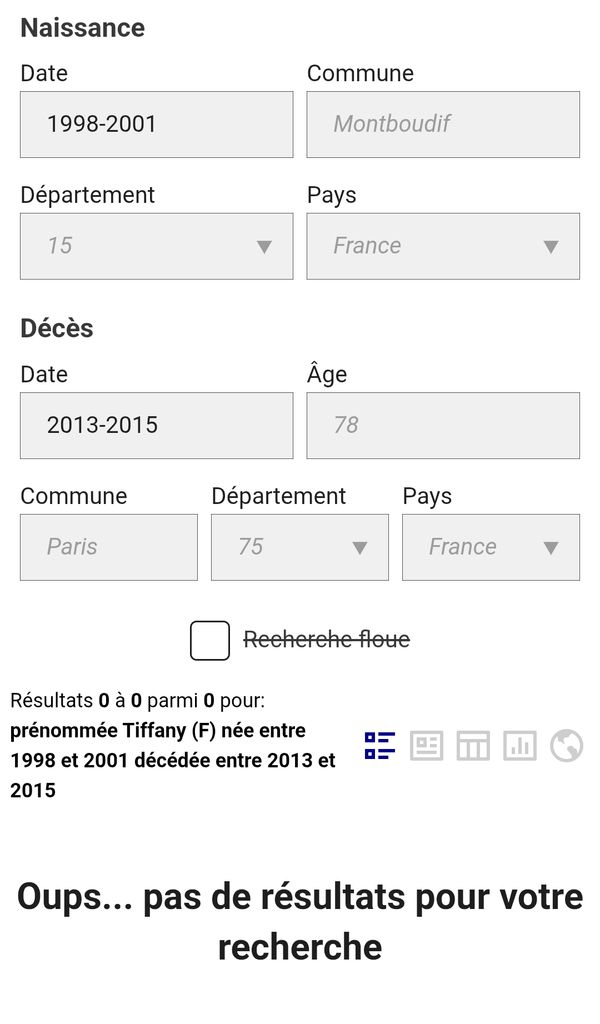
Task: Click the birth Commune field Montboudif
Action: [x=443, y=124]
